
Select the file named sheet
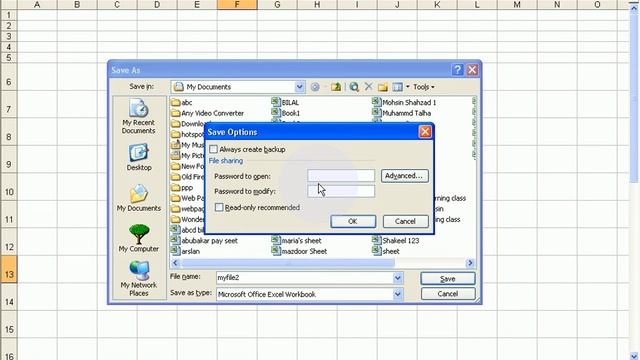tap(386, 251)
